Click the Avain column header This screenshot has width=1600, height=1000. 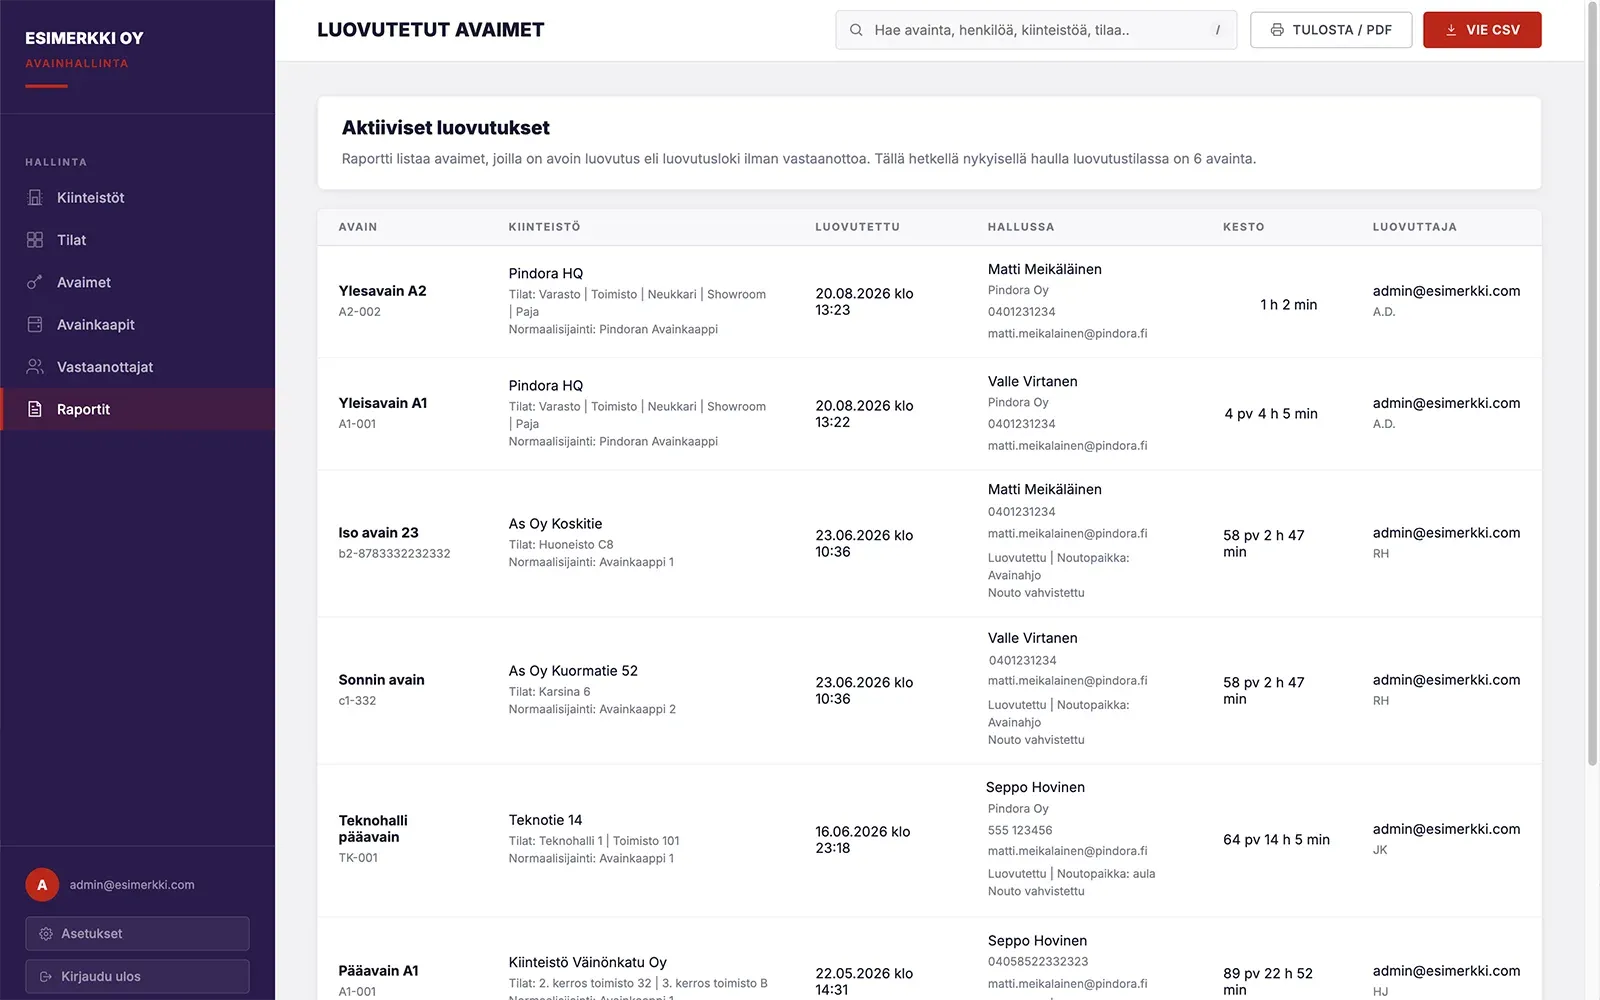click(358, 227)
